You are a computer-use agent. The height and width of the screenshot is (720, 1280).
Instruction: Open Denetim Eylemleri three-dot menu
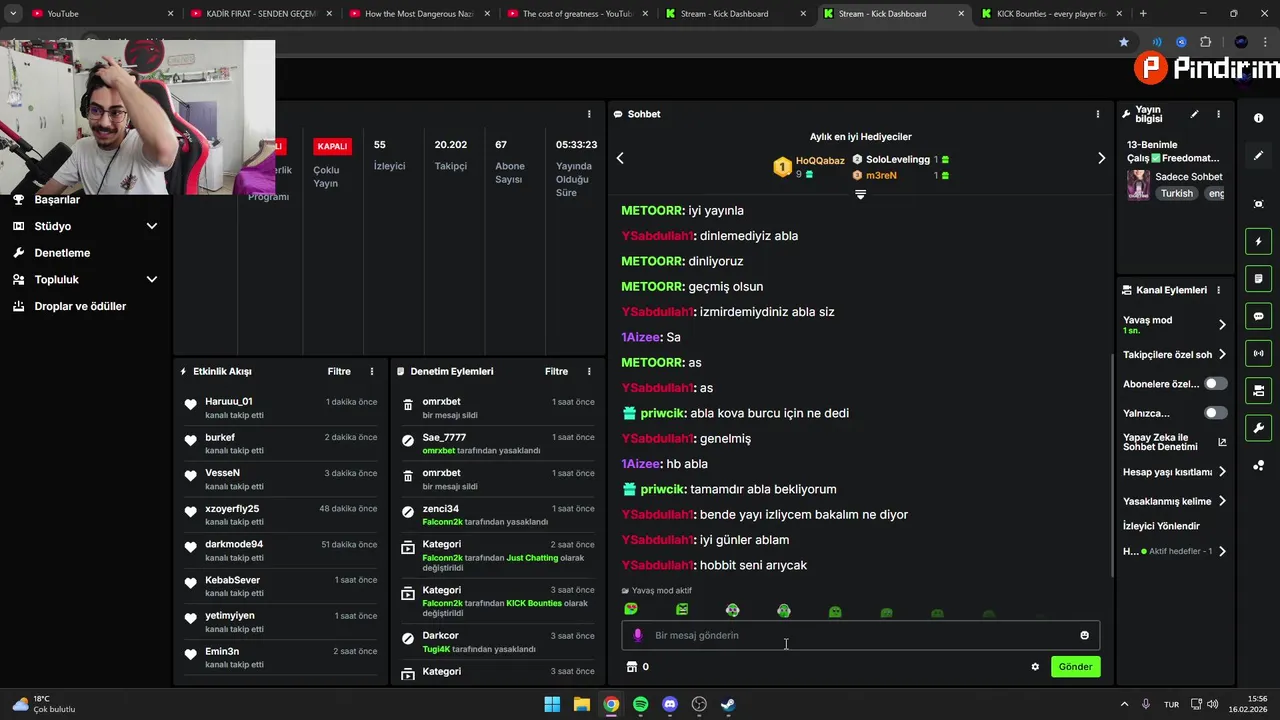pos(589,371)
